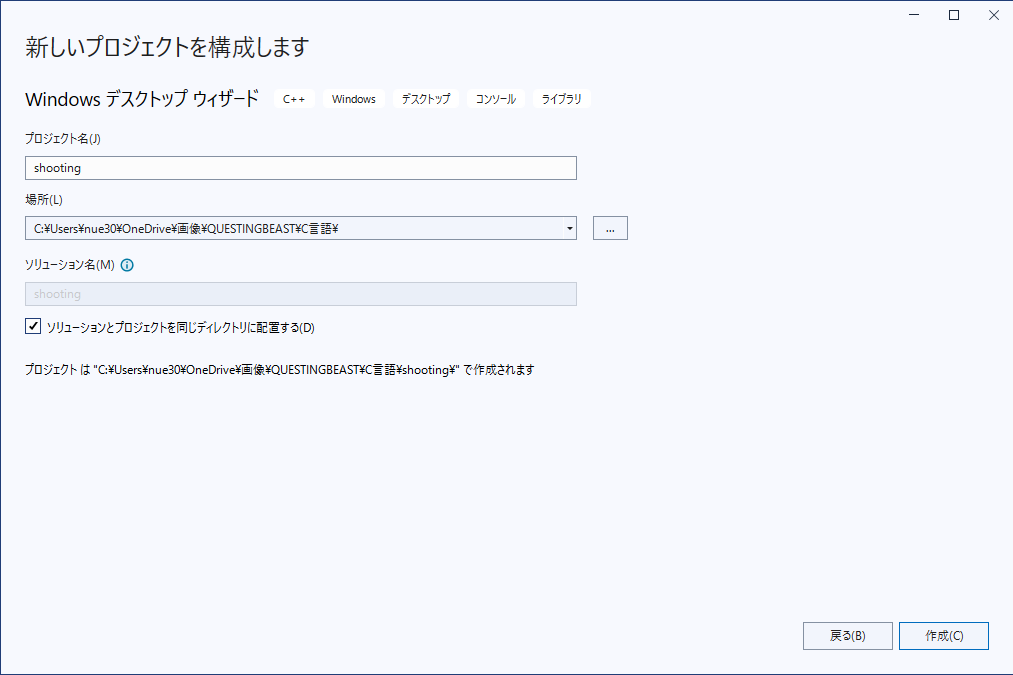Uncheck ソリューションとプロジェクトを同じディレクトリに配置する
Screen dimensions: 1013x675
point(33,324)
